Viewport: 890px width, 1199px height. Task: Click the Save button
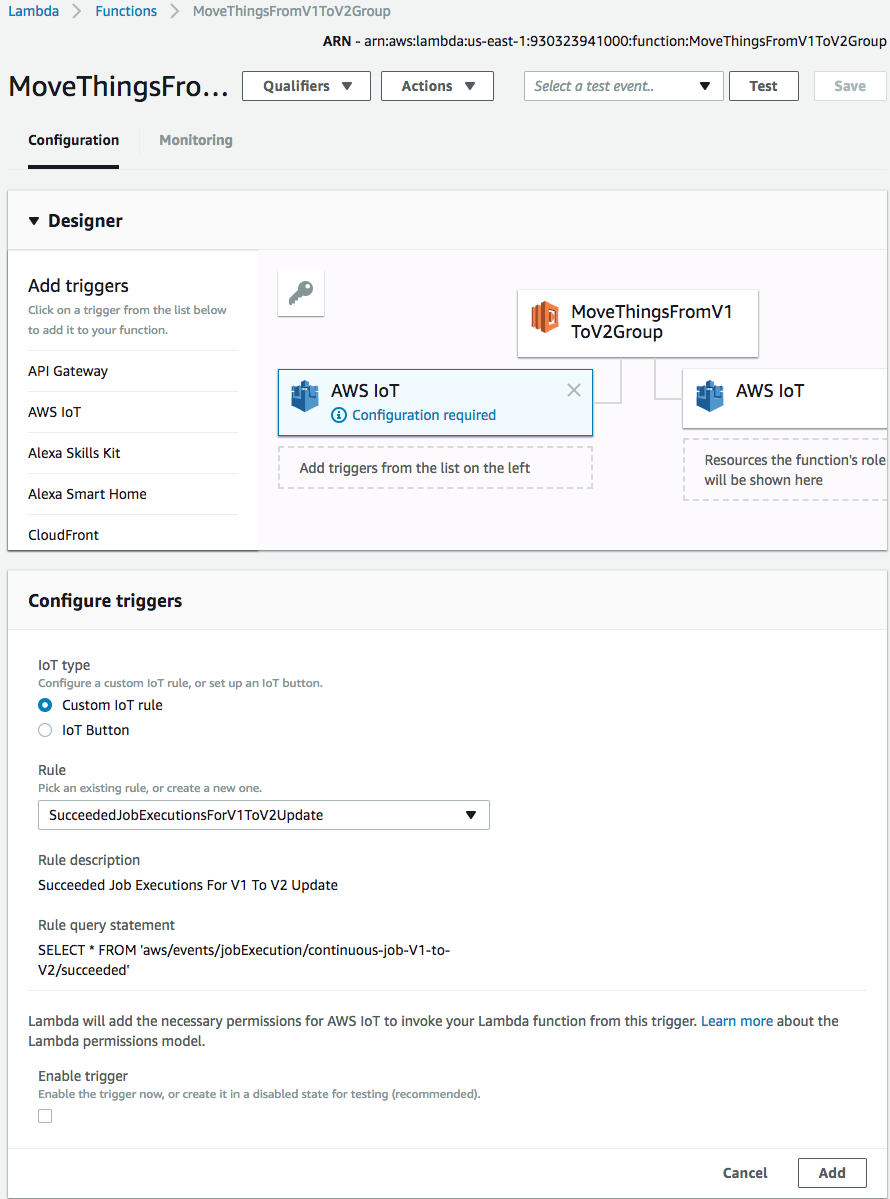tap(850, 86)
